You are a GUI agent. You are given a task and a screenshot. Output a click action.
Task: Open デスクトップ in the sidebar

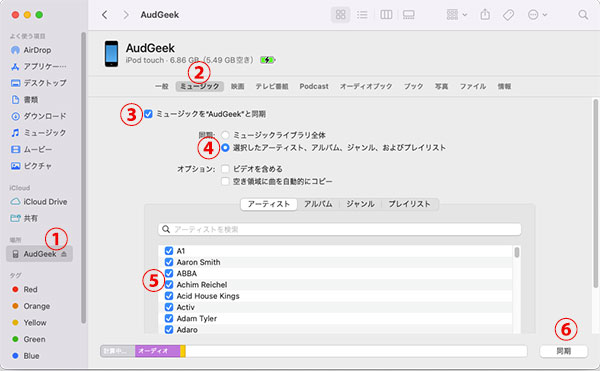pos(38,83)
